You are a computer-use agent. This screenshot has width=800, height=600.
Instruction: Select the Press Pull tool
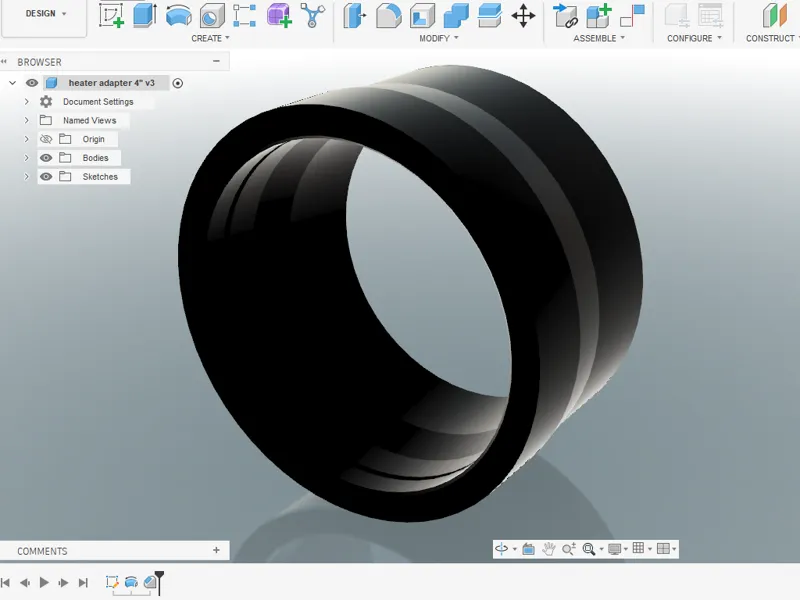[x=355, y=15]
